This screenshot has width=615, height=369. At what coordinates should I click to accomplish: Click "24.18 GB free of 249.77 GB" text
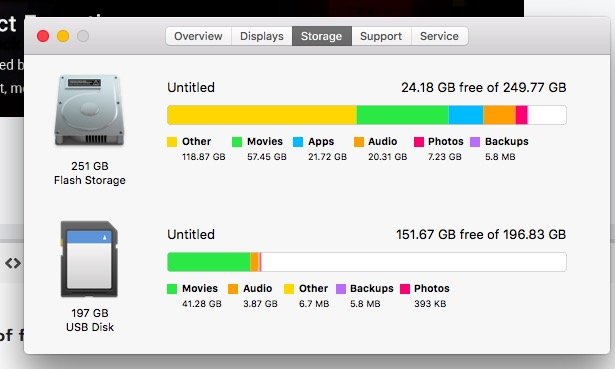point(484,87)
